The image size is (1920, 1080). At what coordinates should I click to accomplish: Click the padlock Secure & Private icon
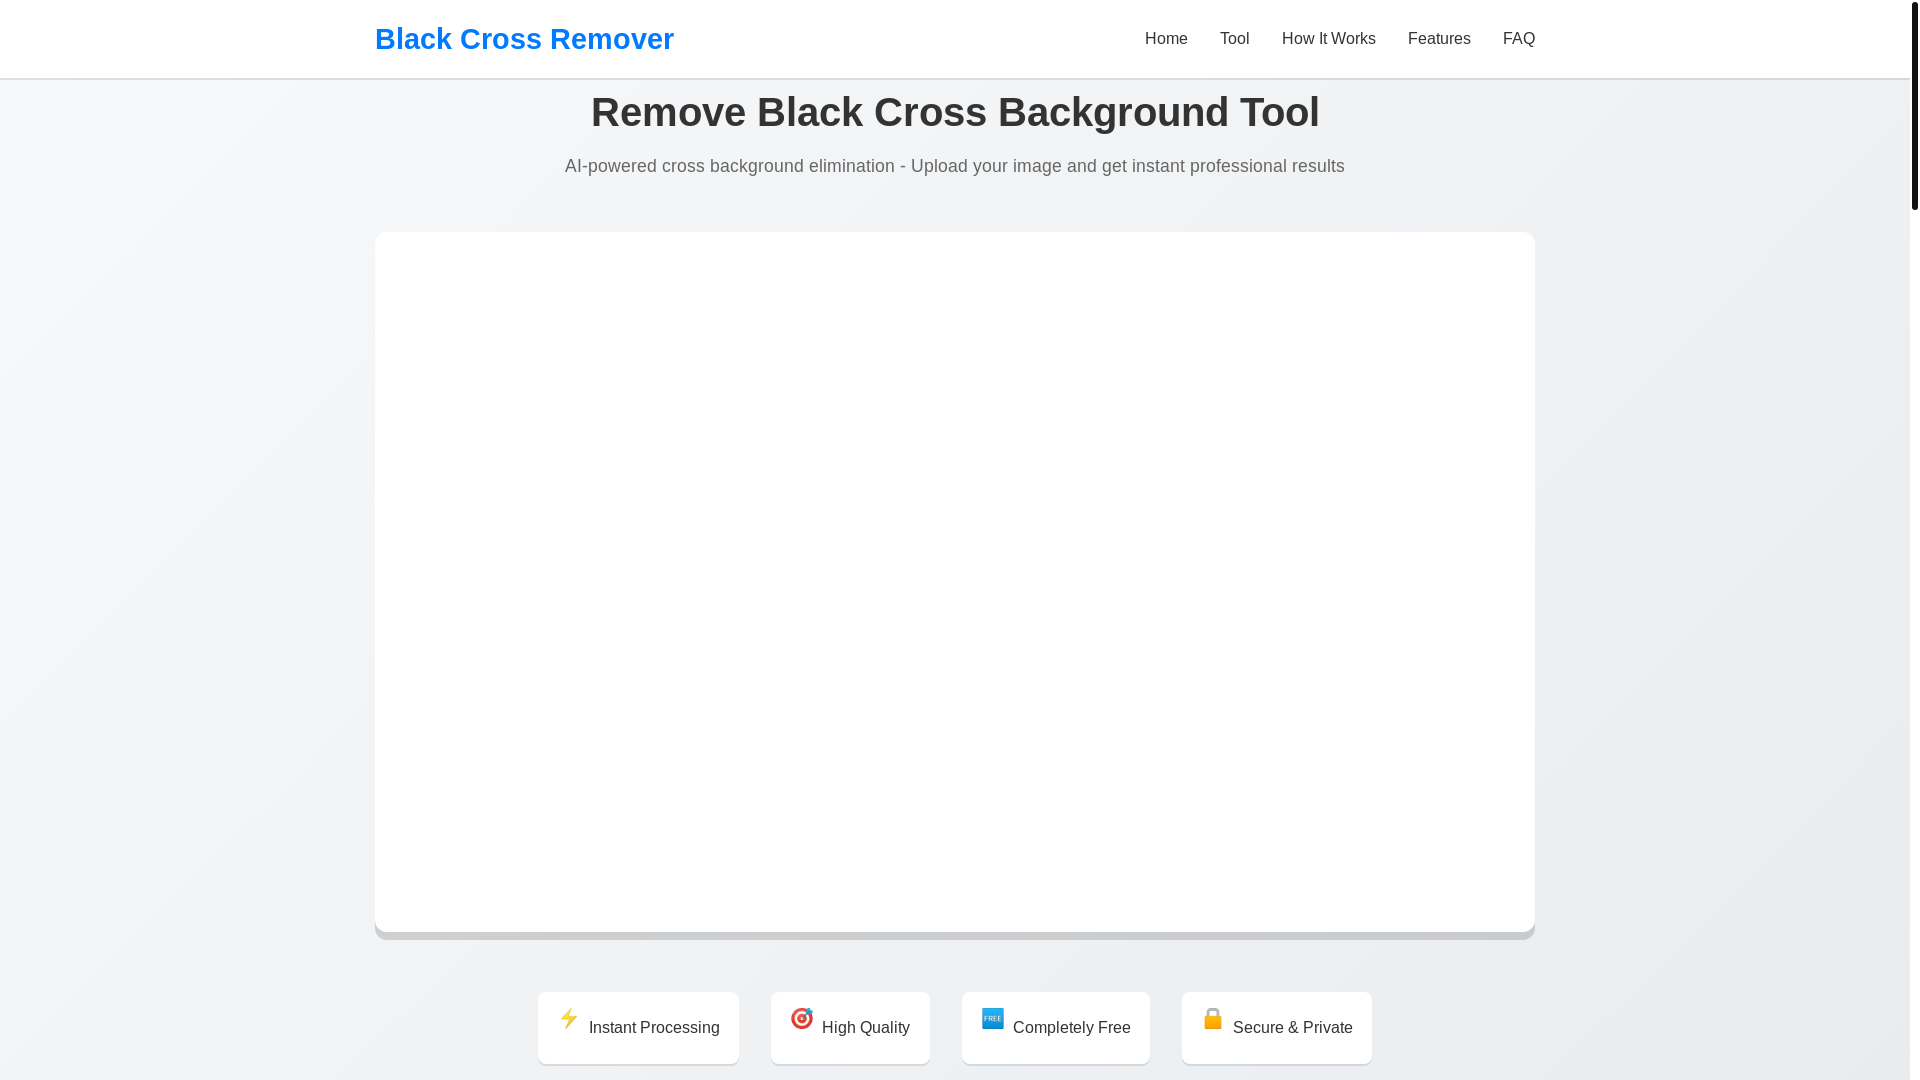coord(1213,1018)
